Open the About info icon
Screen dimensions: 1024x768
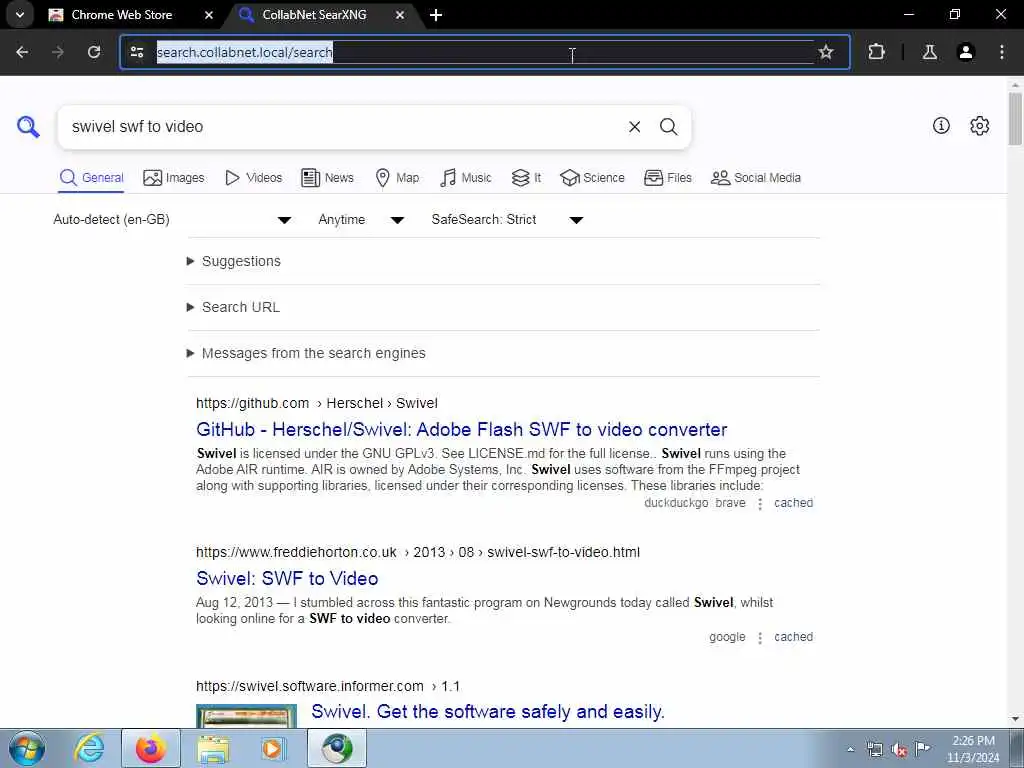[941, 125]
